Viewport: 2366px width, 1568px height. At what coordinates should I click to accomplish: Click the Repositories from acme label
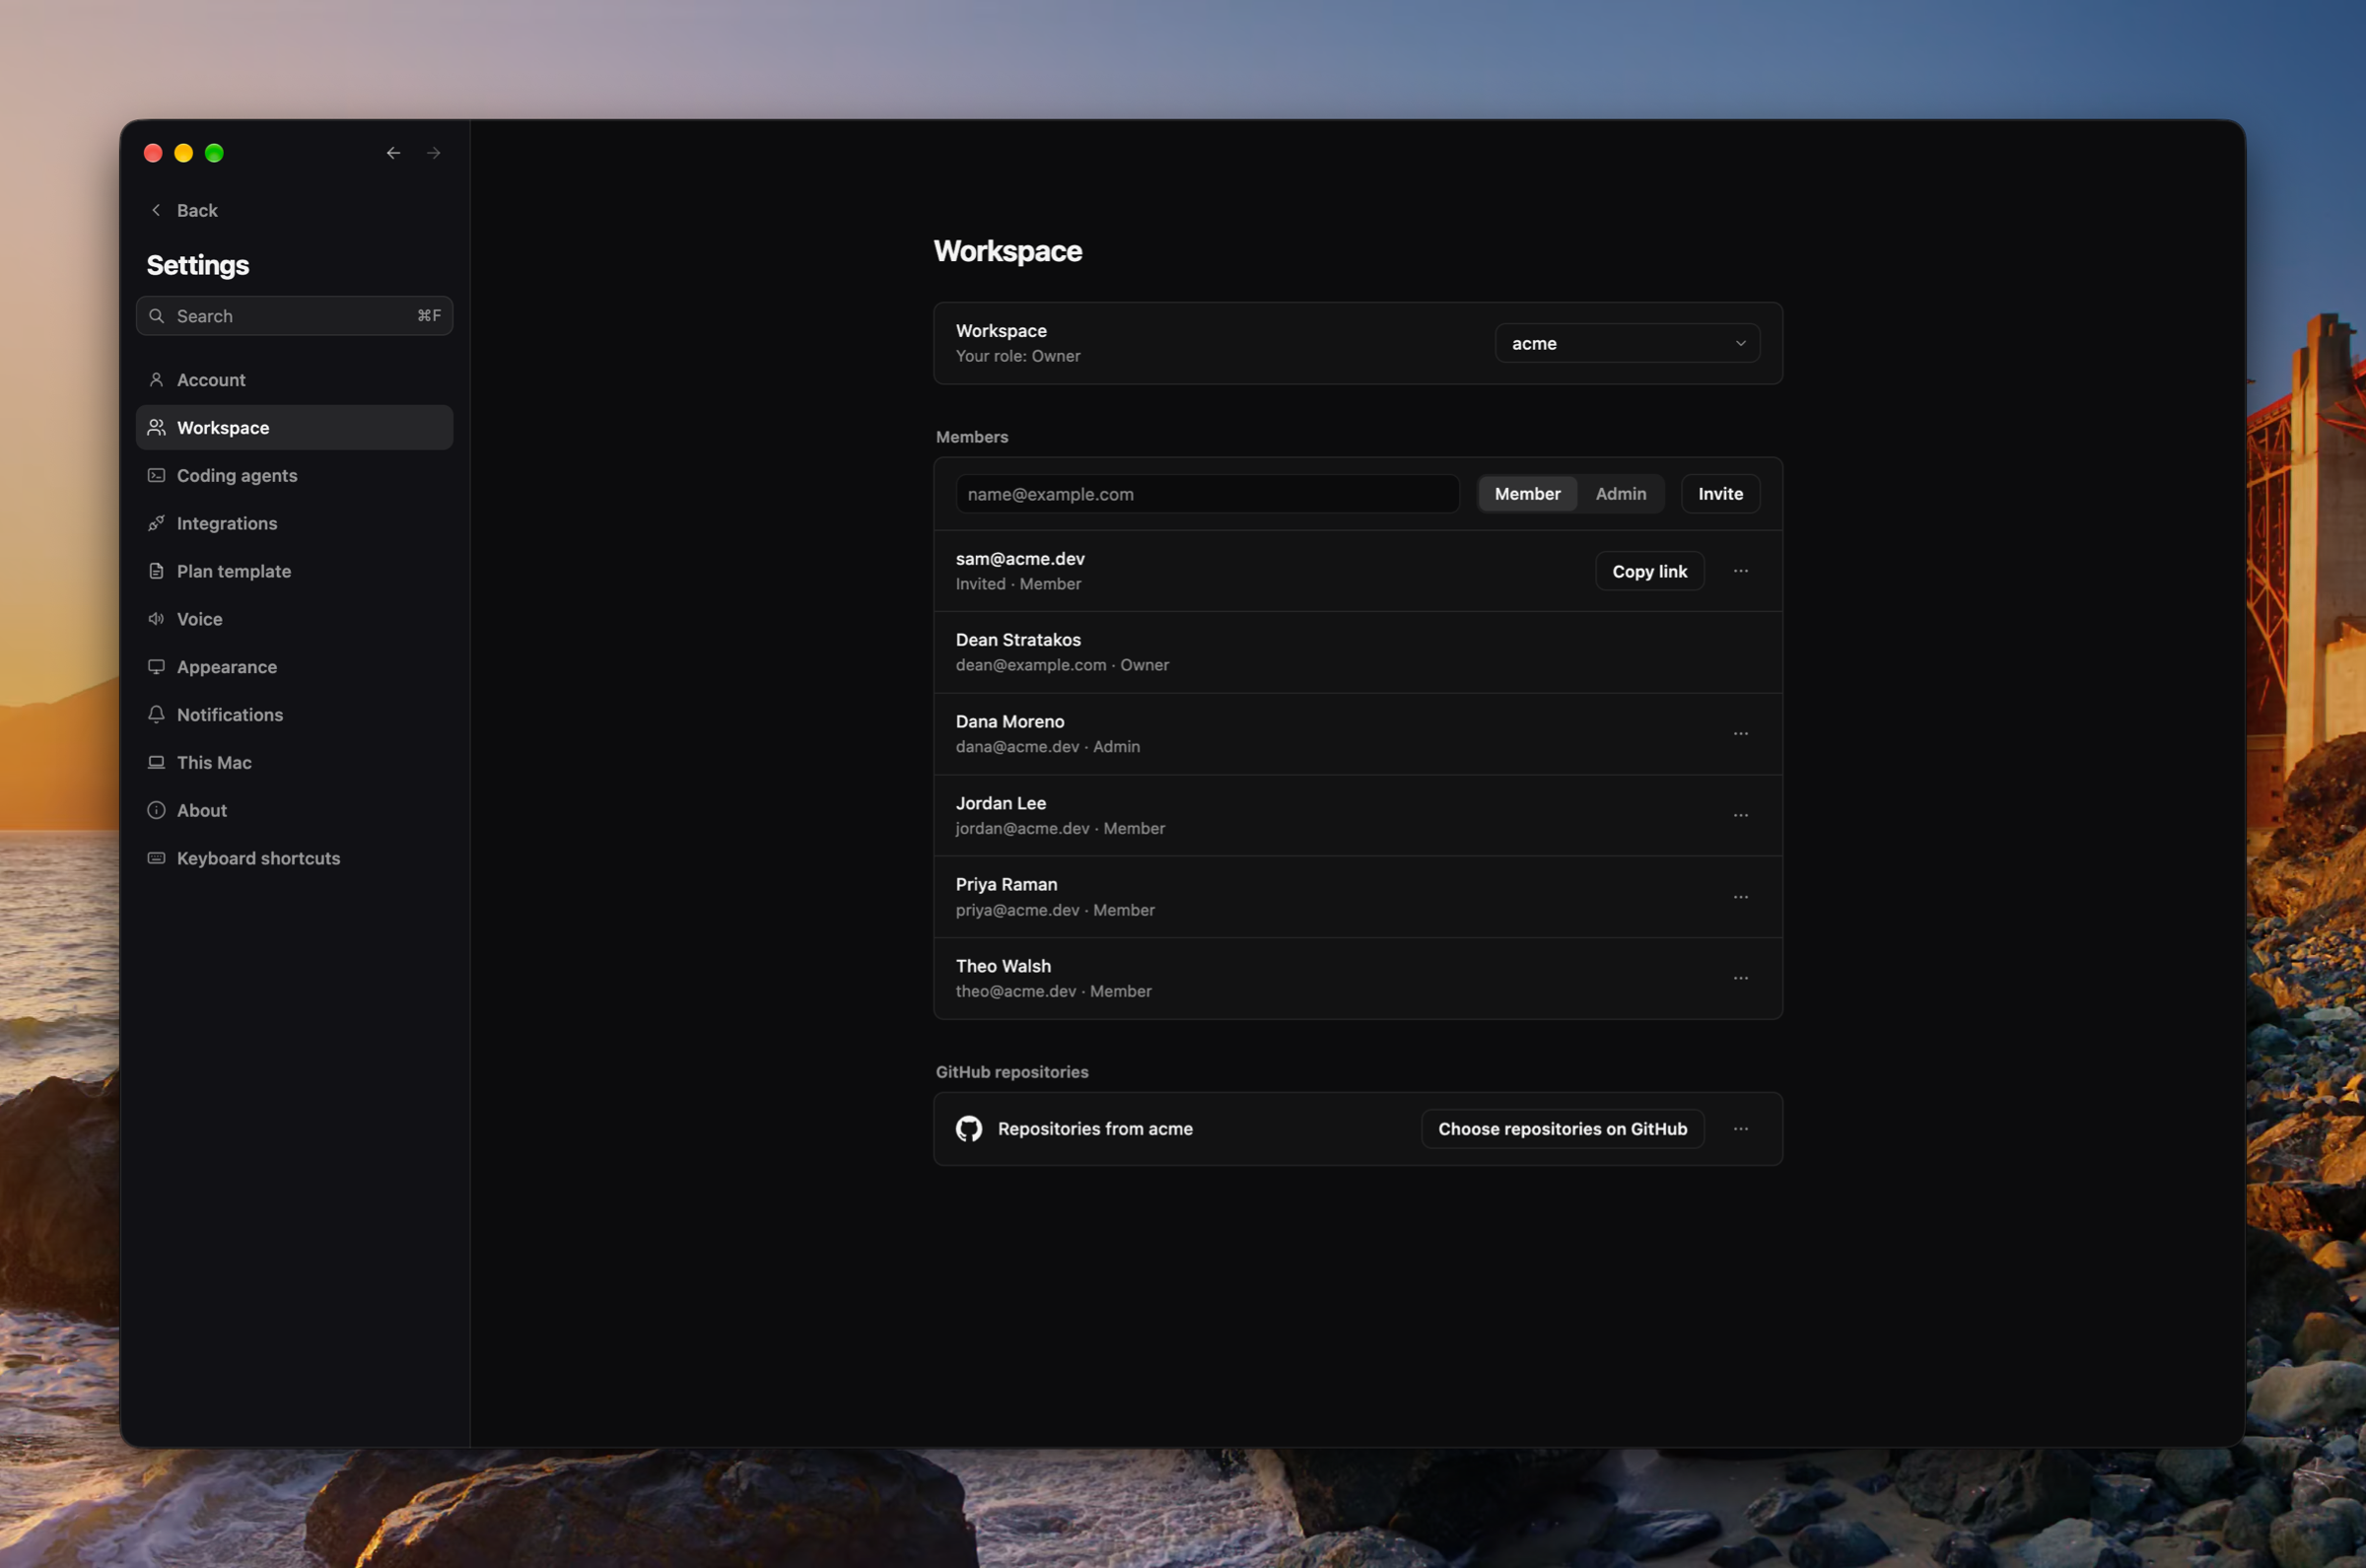click(1095, 1129)
